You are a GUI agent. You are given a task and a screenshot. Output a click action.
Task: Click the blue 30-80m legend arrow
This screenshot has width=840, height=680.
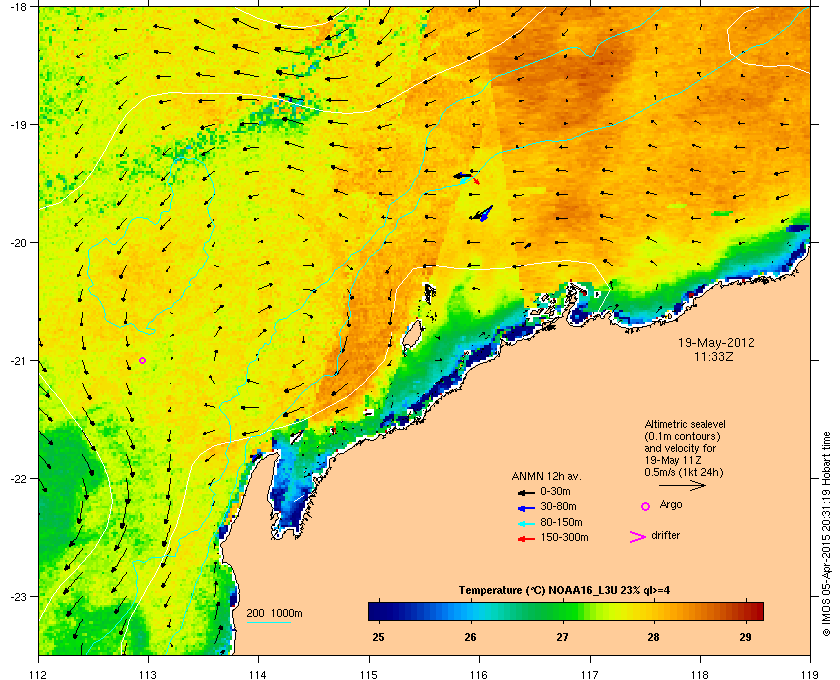click(526, 508)
